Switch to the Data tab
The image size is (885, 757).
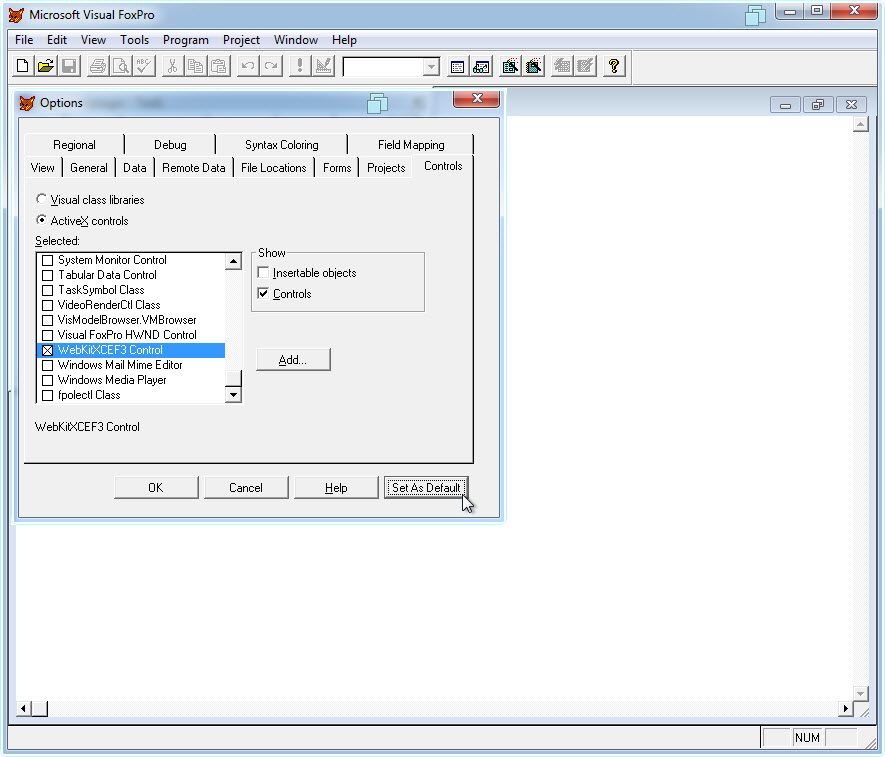(135, 168)
